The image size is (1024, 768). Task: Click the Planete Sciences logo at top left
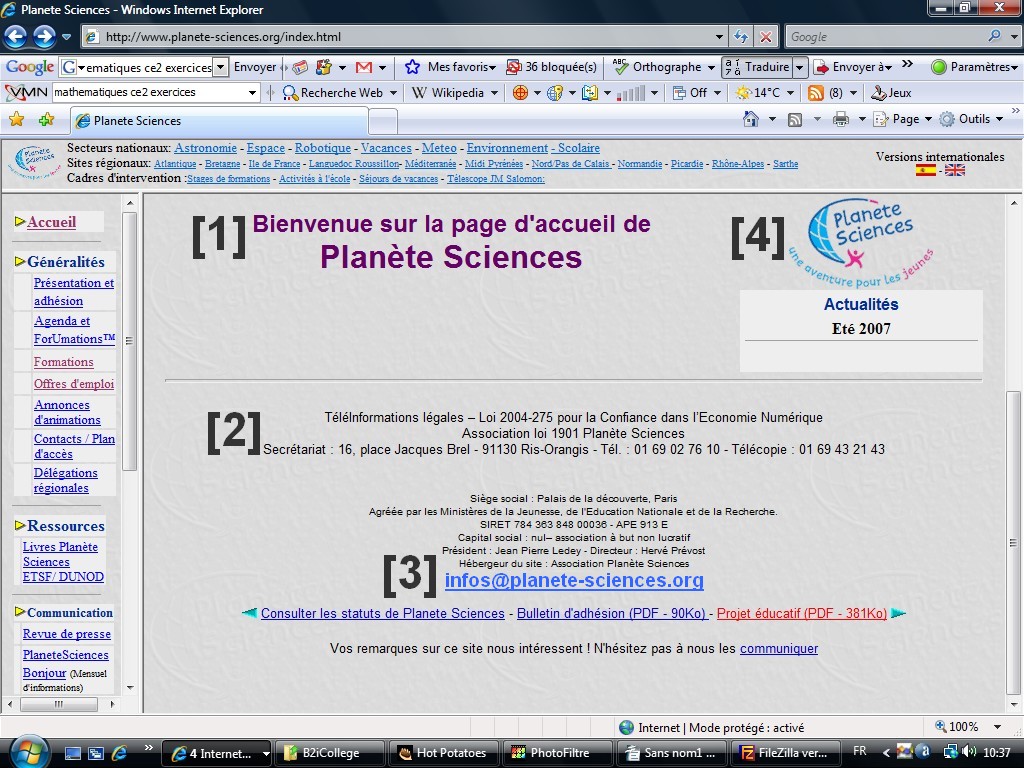tap(35, 161)
